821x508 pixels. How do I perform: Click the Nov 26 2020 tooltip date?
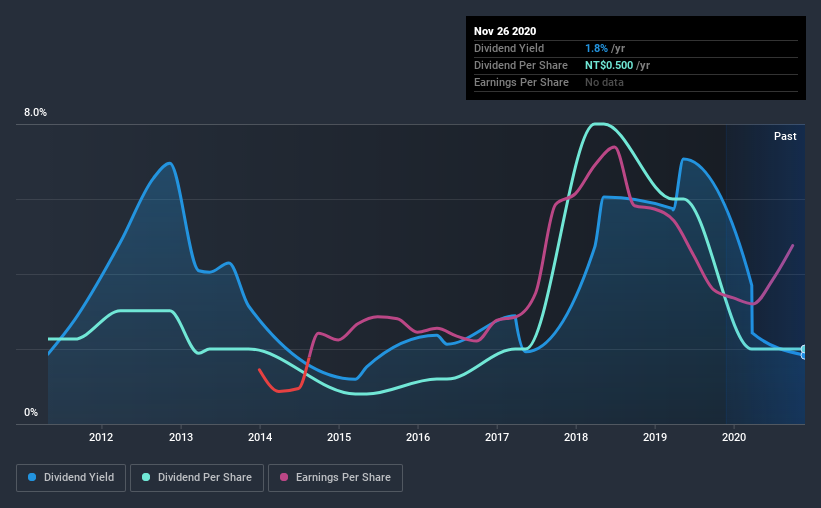click(505, 31)
